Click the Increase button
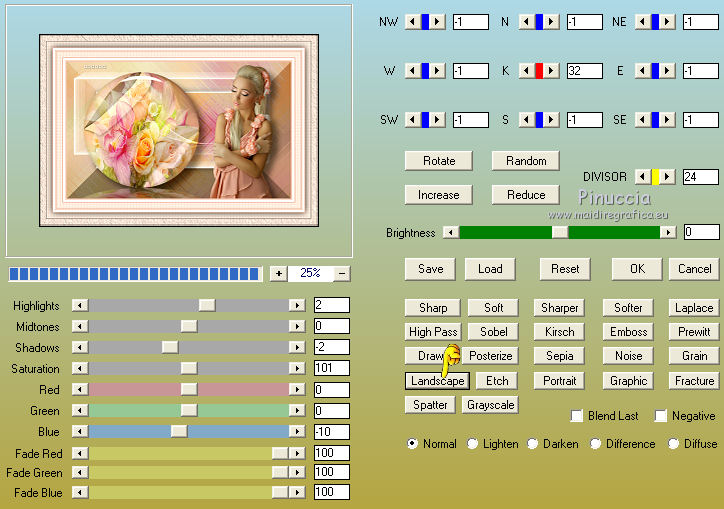The width and height of the screenshot is (724, 509). pyautogui.click(x=439, y=195)
